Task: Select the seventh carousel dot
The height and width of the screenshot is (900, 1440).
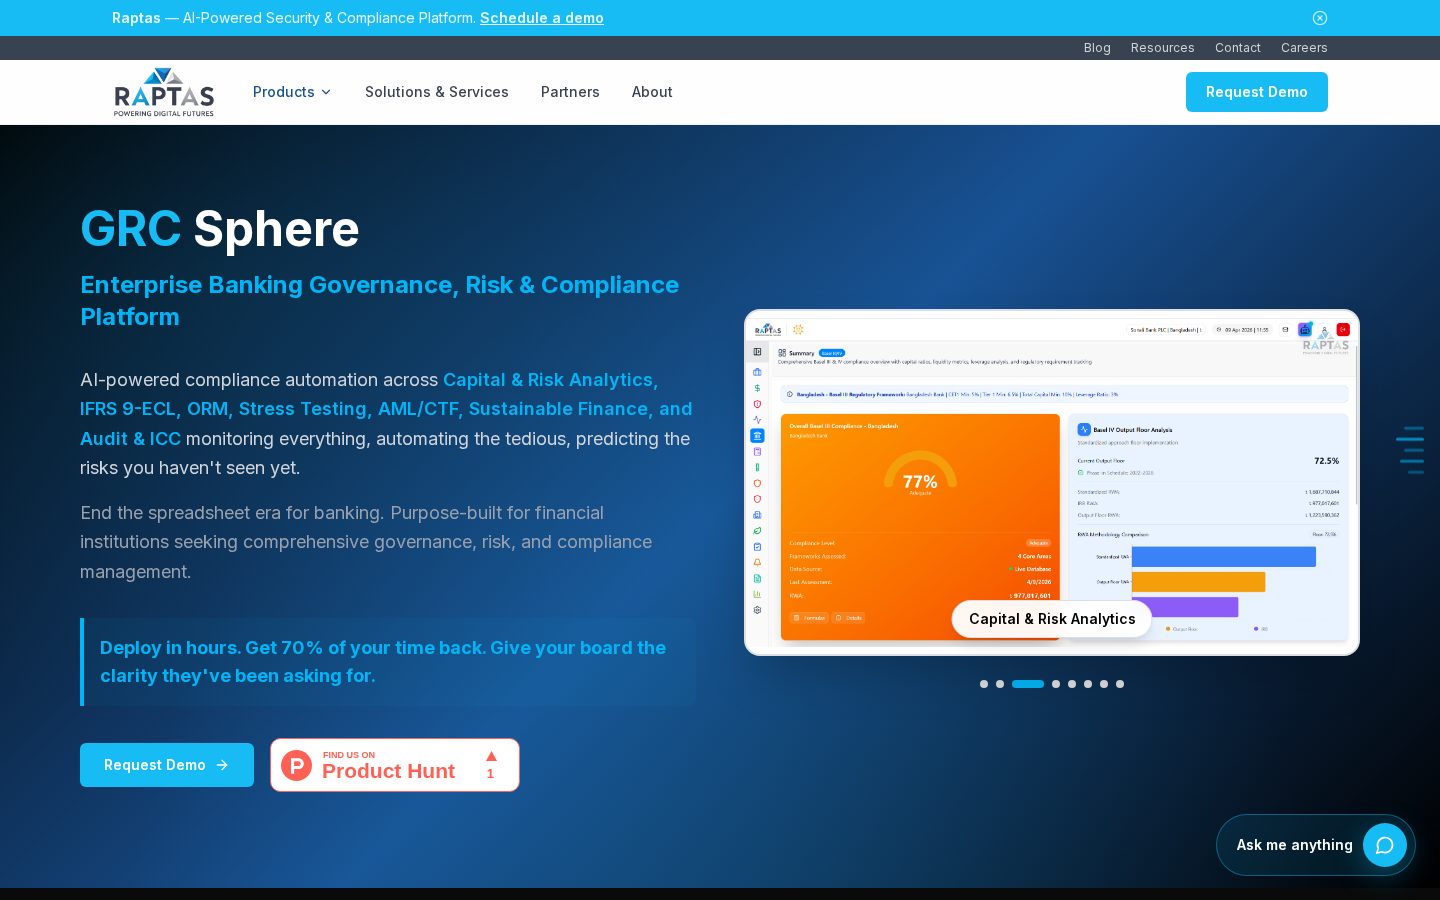Action: coord(1104,684)
